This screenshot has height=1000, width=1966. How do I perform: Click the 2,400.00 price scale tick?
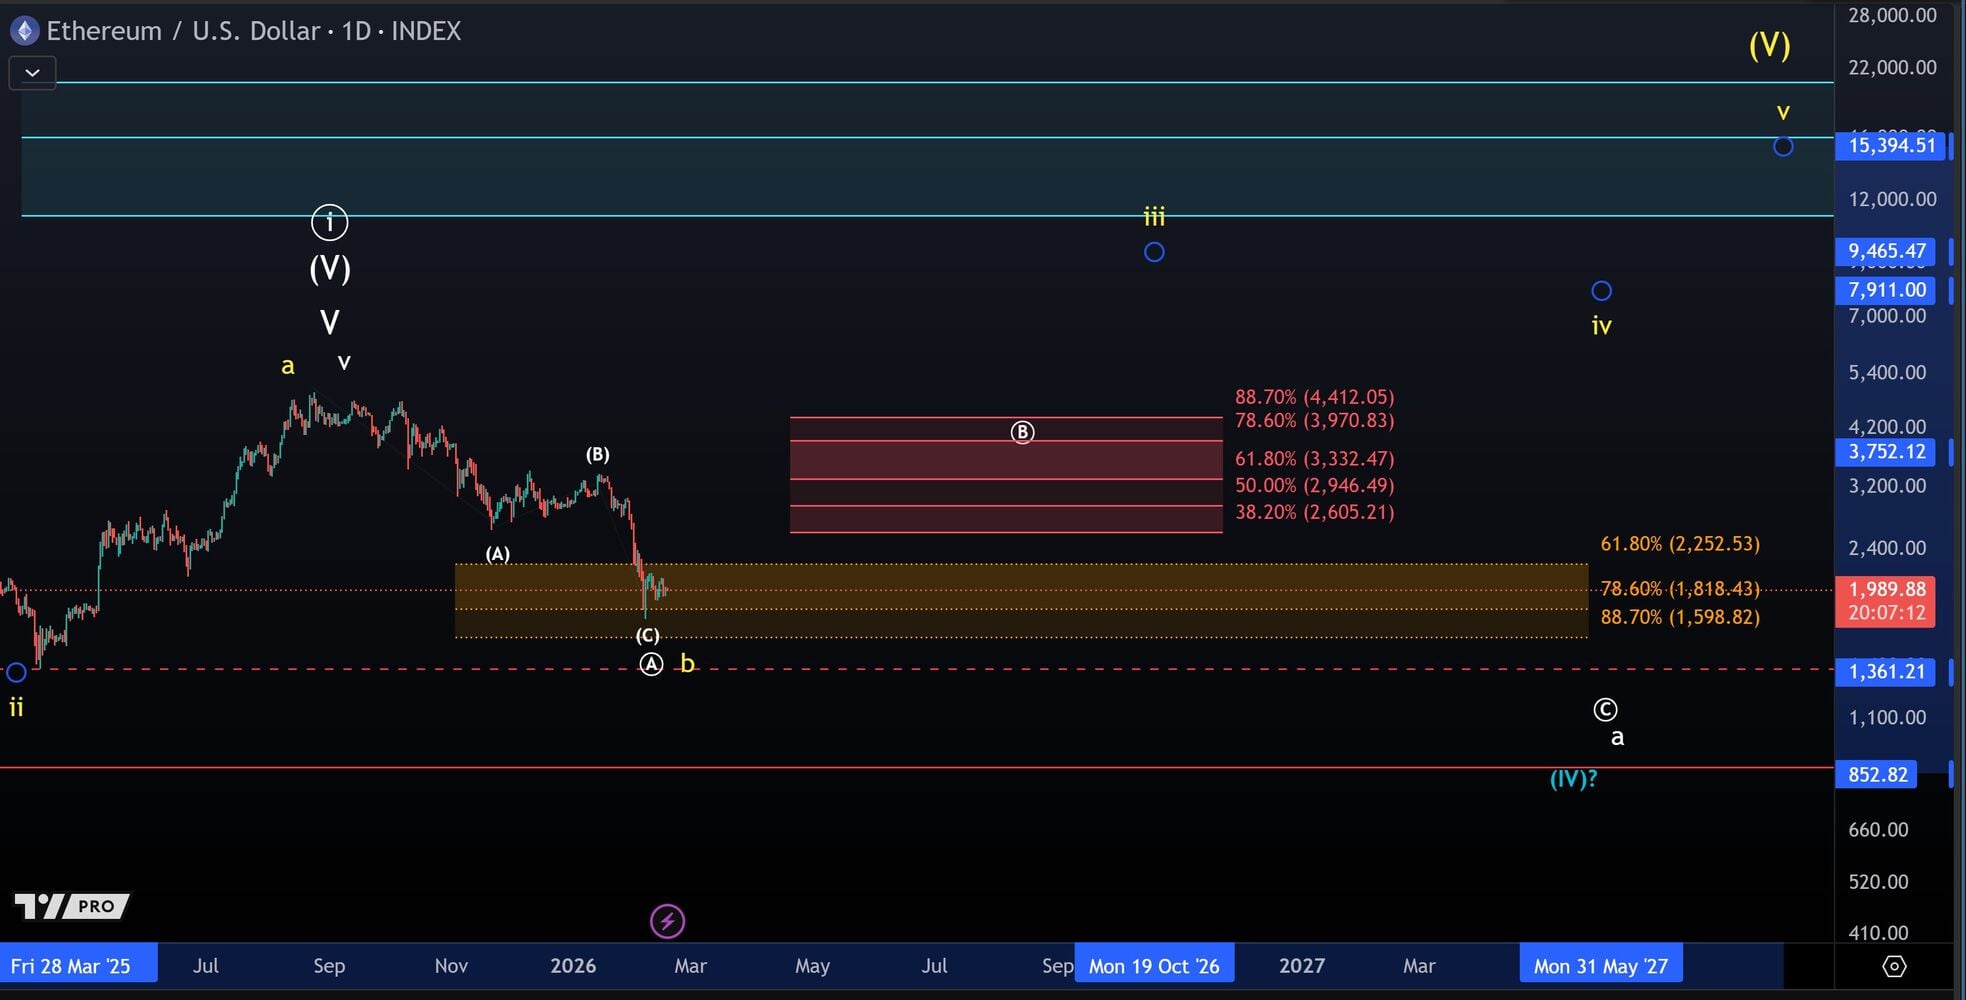pos(1887,549)
